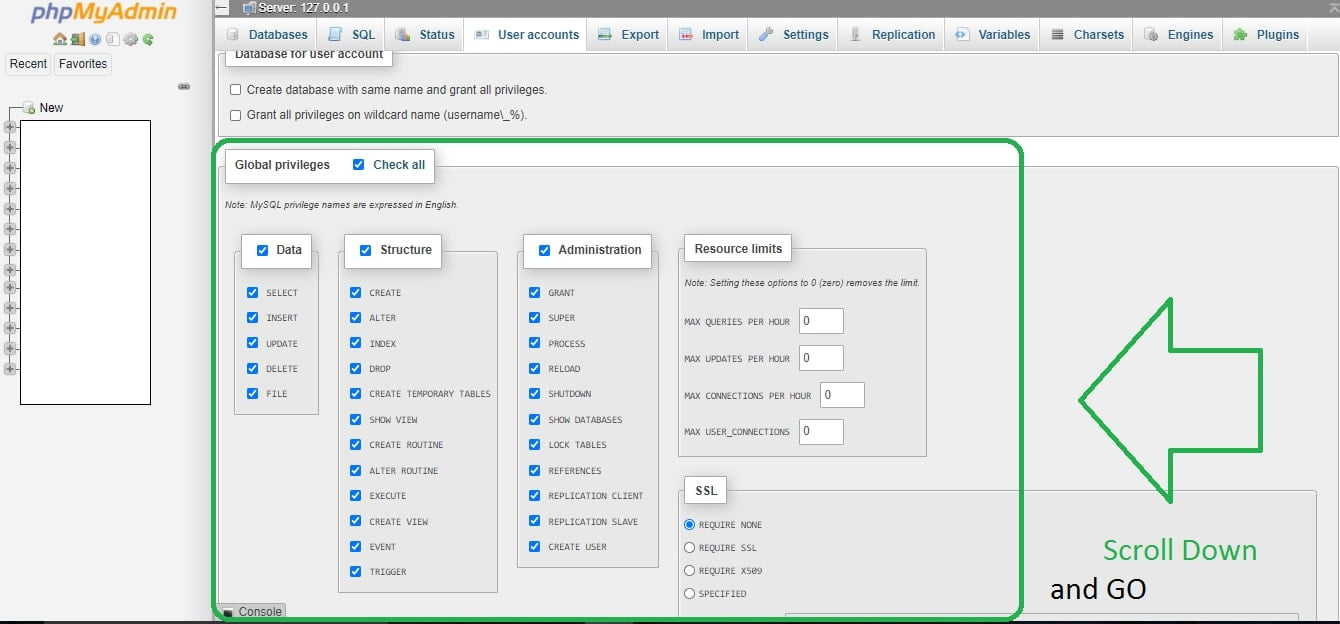The width and height of the screenshot is (1340, 624).
Task: Click the MAX USER_CONNECTIONS field
Action: tap(821, 432)
